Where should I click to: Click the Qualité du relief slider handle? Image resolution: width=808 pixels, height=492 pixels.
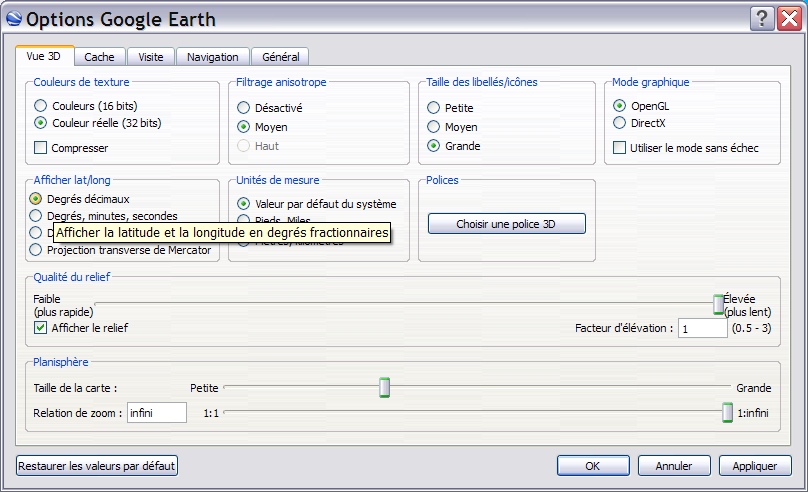(718, 304)
